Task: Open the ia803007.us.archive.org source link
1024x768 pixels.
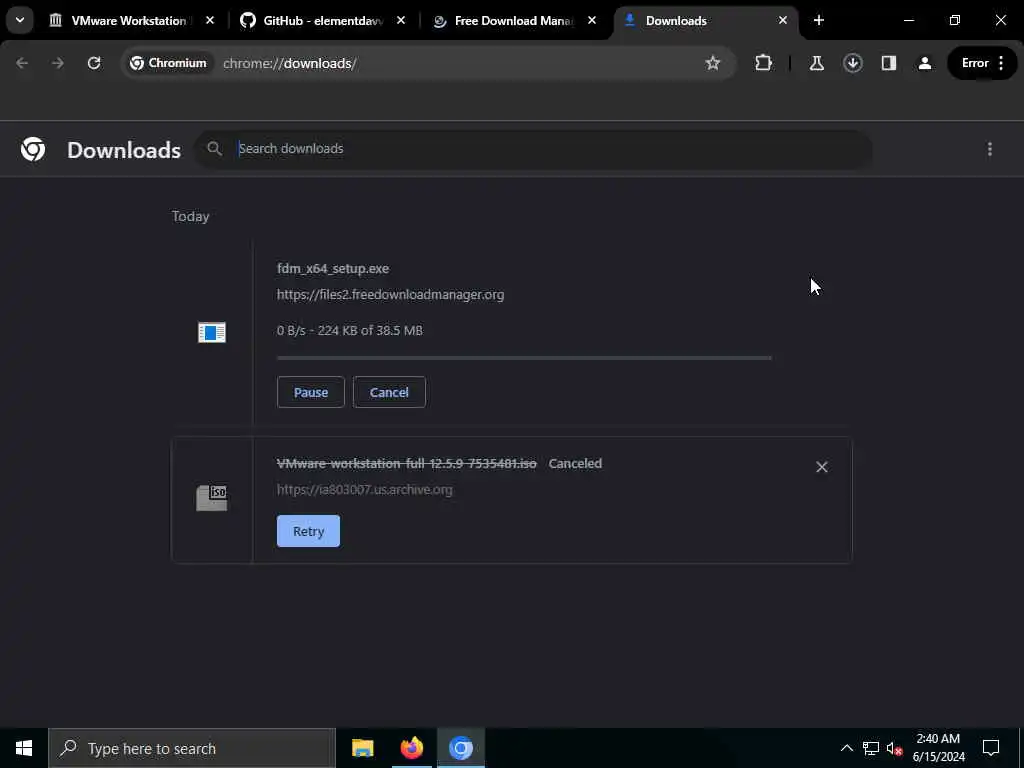Action: click(x=364, y=489)
